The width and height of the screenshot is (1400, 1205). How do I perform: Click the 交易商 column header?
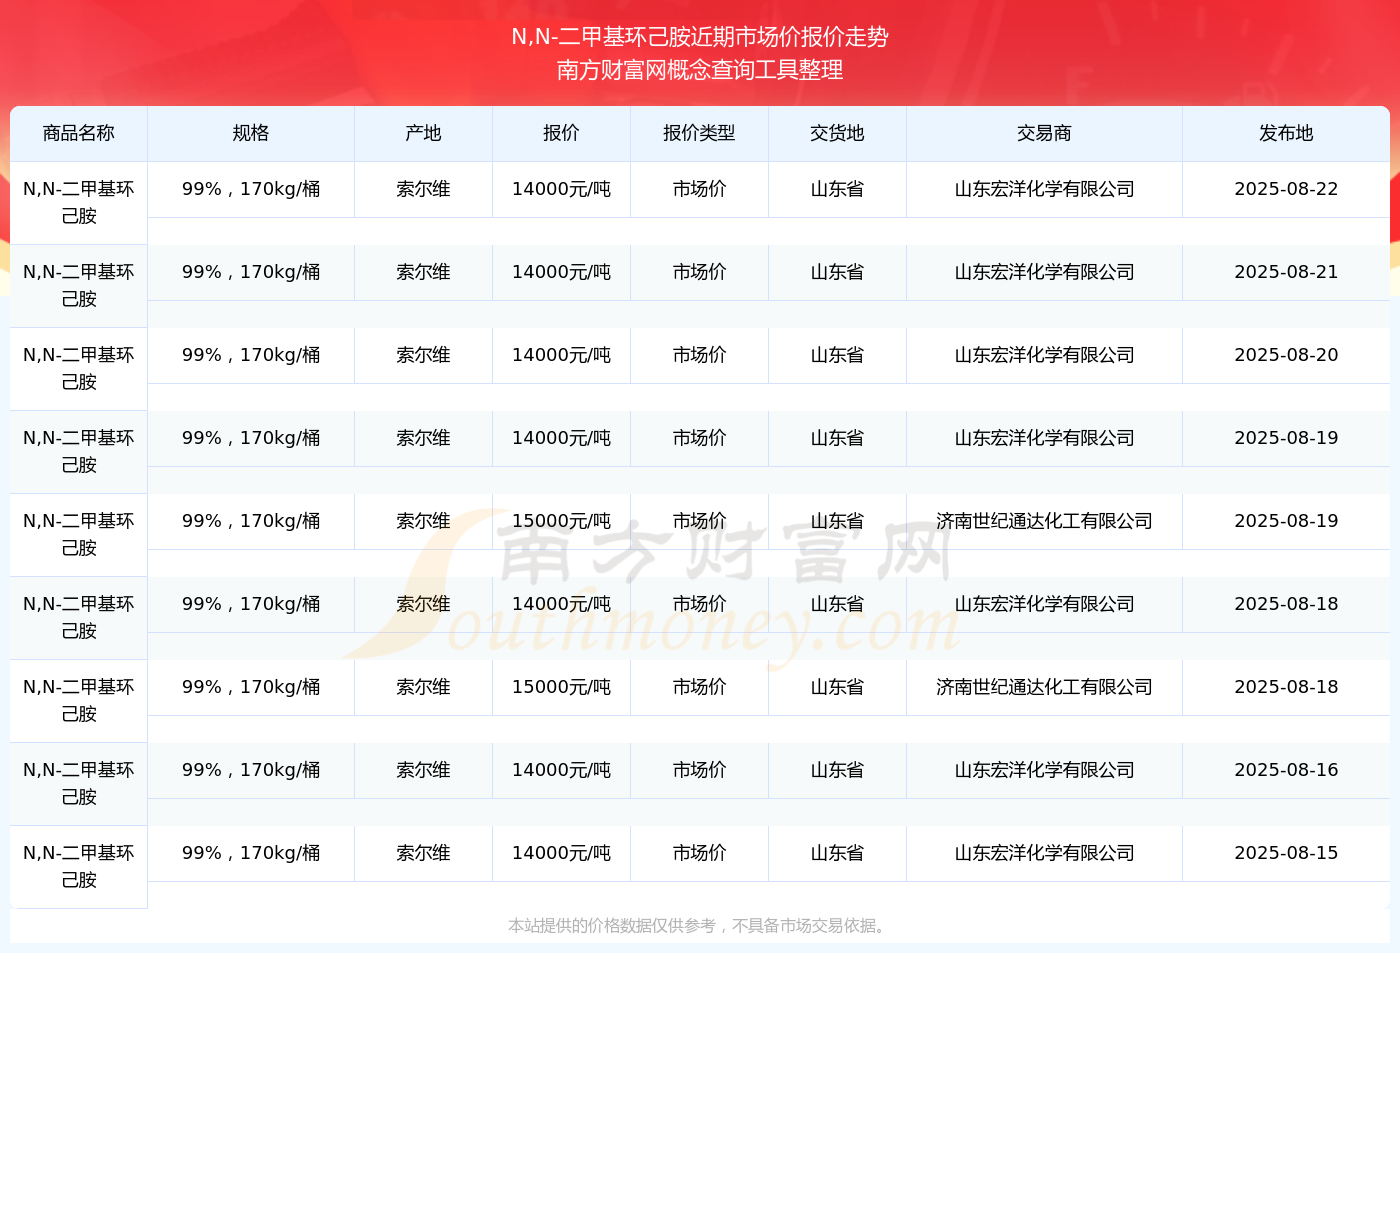pyautogui.click(x=1044, y=133)
